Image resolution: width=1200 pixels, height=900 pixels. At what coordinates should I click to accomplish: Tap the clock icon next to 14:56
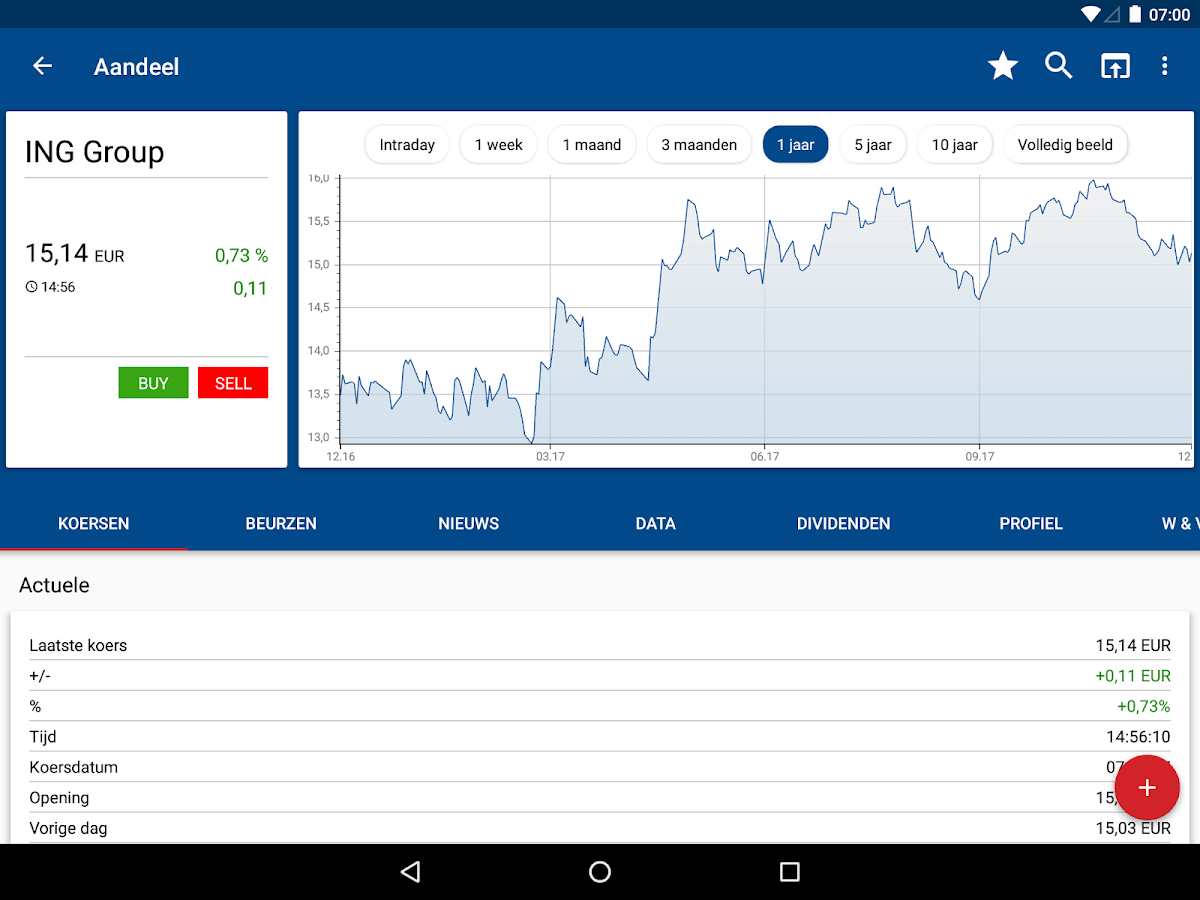tap(31, 287)
